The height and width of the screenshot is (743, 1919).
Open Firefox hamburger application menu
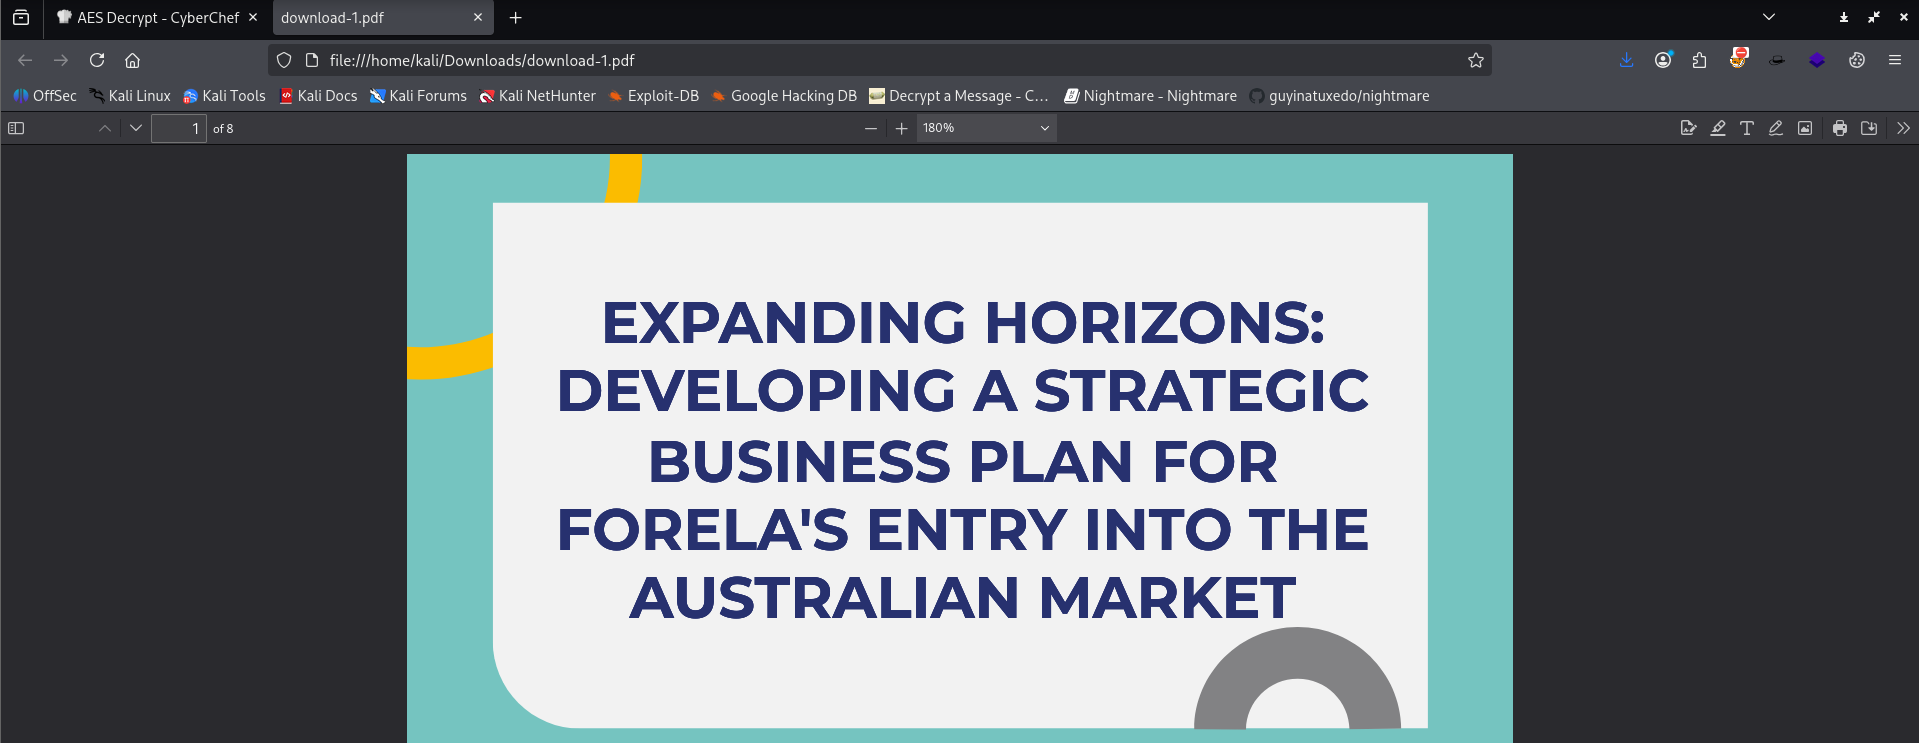(1895, 60)
